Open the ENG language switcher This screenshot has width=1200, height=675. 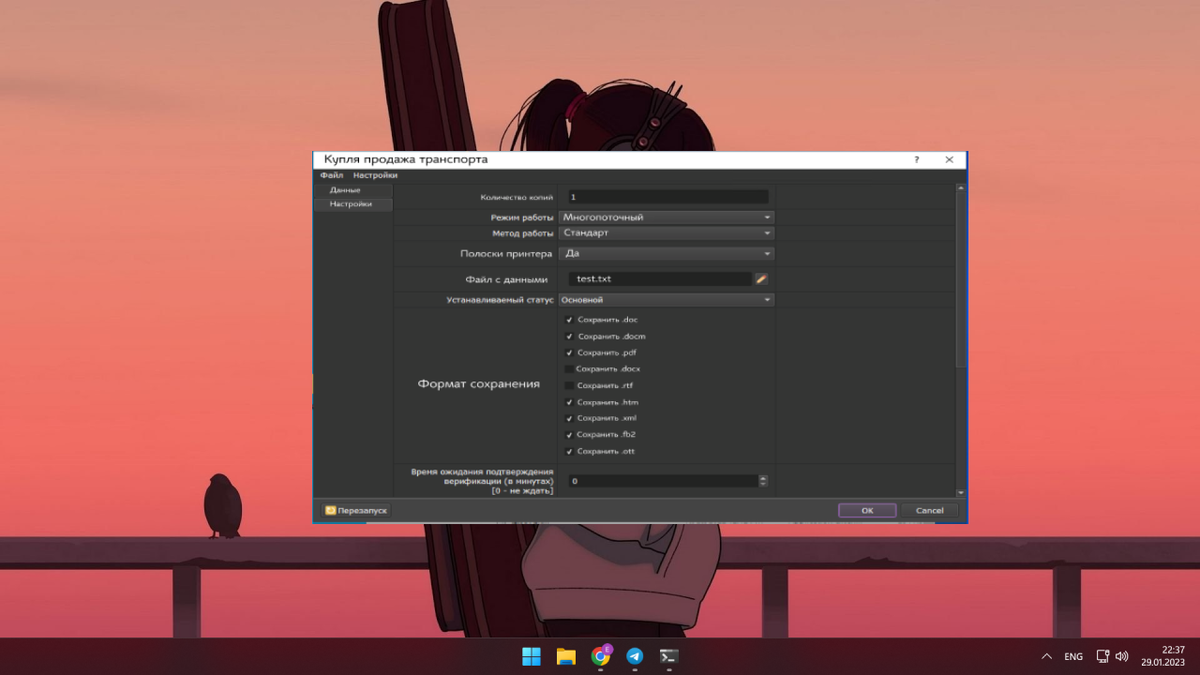1073,657
